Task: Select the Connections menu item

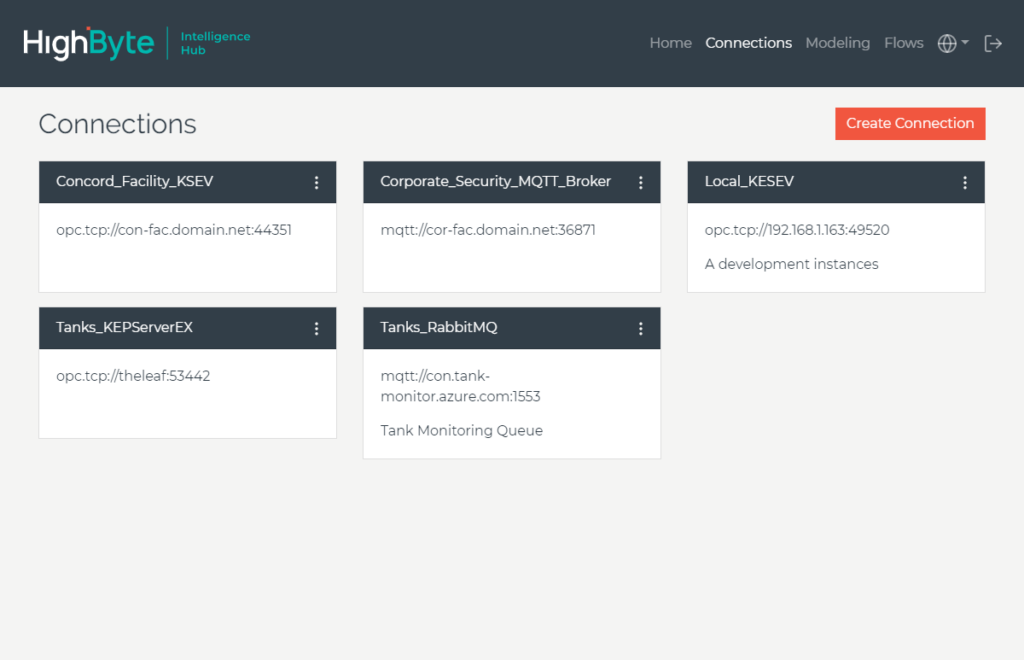Action: point(748,43)
